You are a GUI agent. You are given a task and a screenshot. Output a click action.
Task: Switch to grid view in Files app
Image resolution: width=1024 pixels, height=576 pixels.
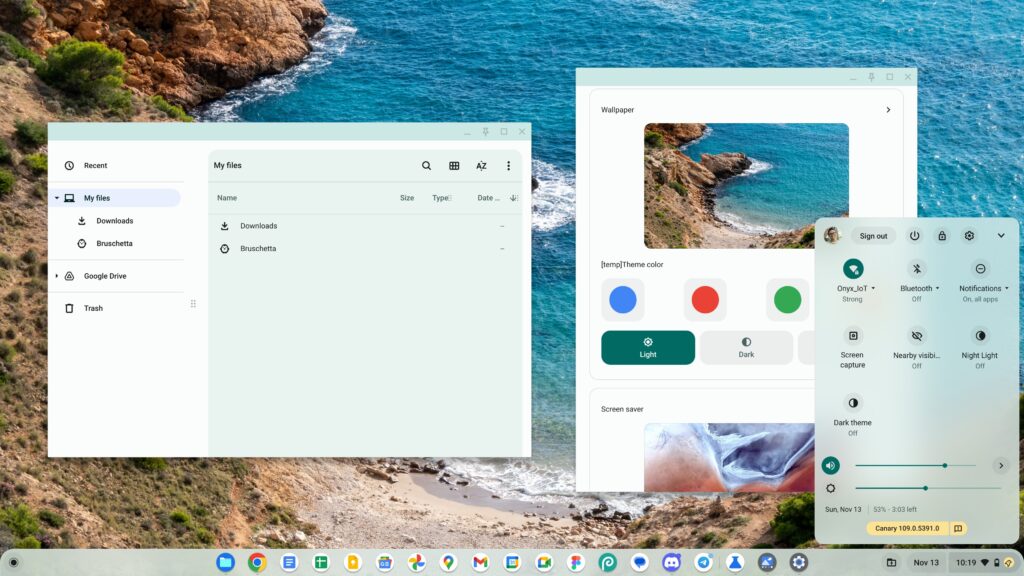[454, 165]
